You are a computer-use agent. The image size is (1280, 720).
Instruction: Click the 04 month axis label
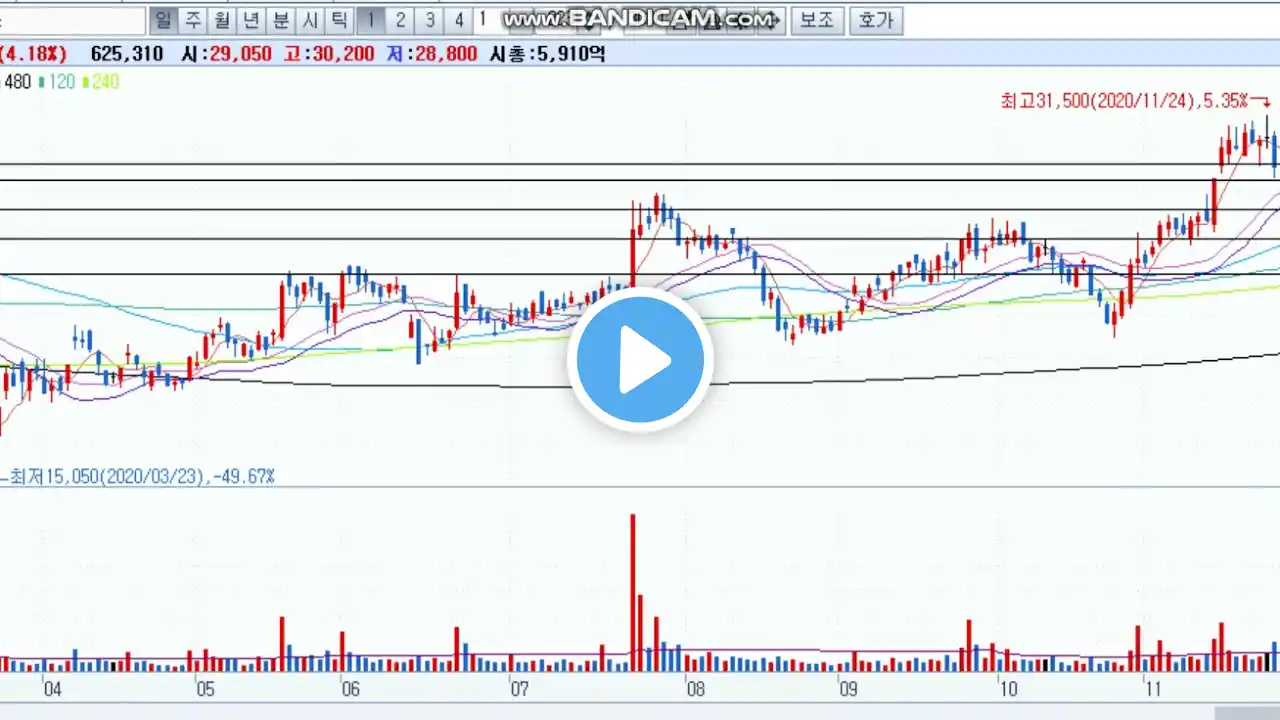52,688
